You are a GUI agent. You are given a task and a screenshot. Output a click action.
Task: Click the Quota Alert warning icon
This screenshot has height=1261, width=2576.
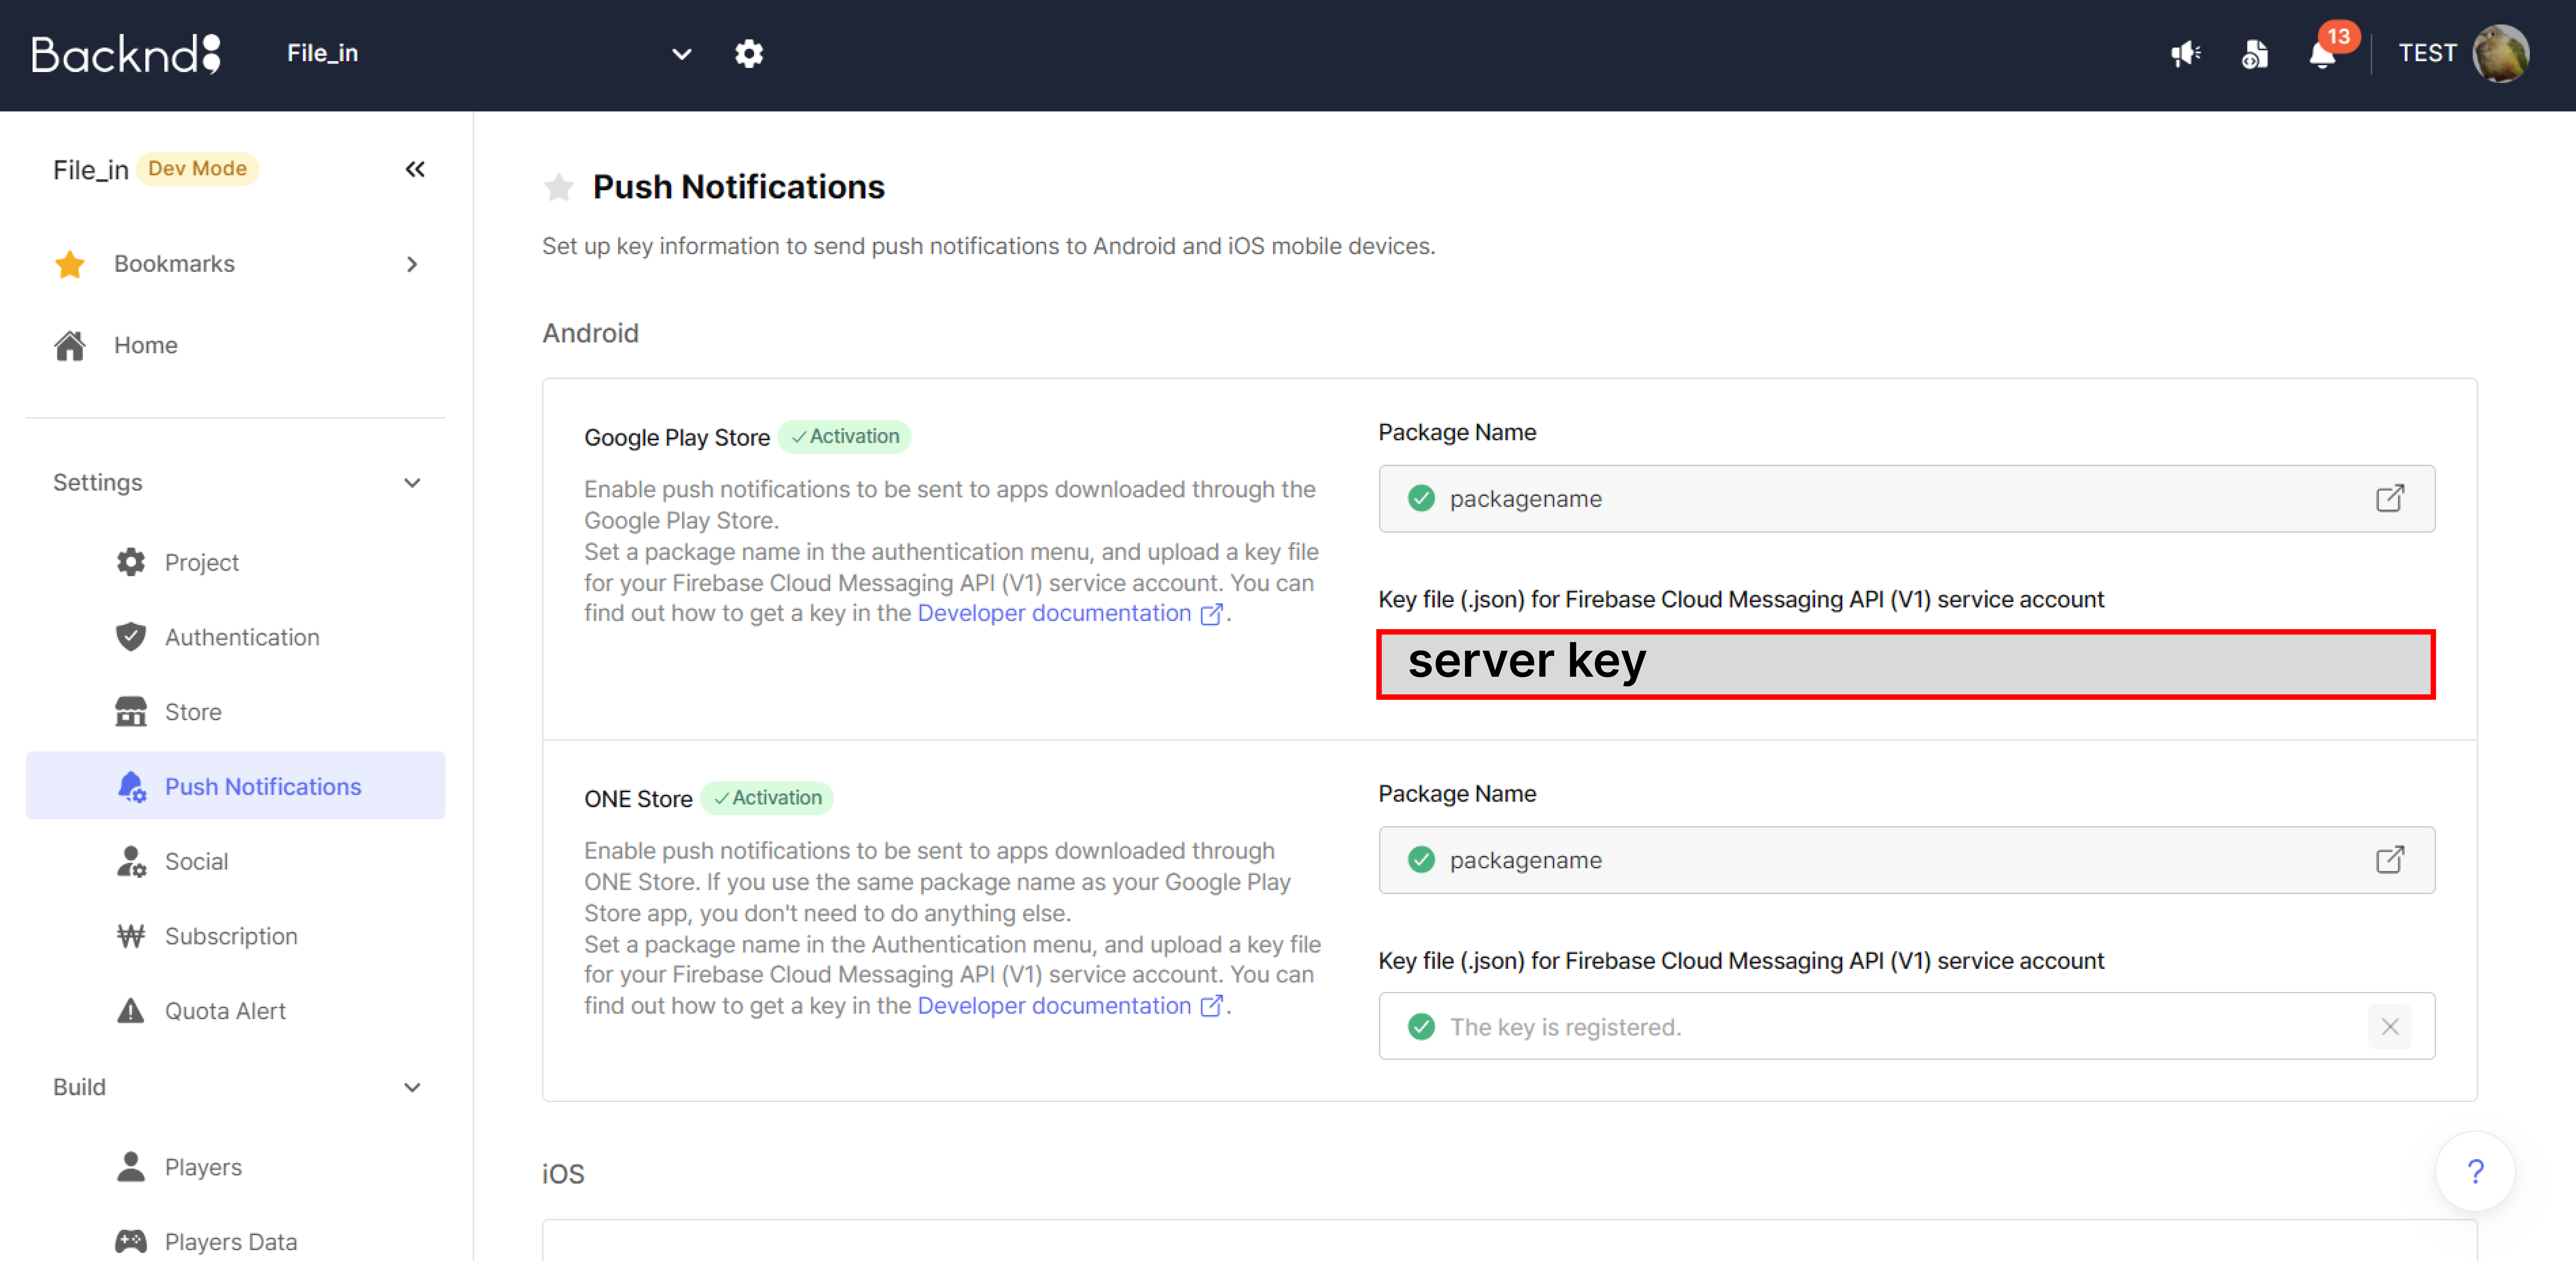click(131, 1011)
